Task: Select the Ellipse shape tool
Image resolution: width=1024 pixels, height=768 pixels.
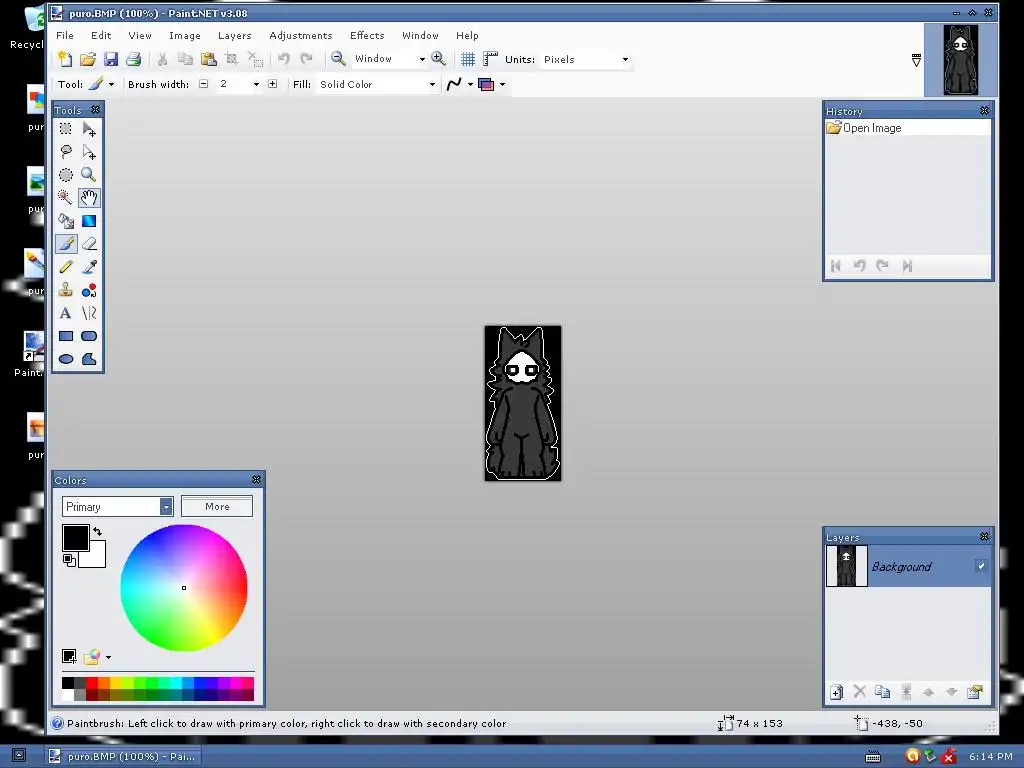Action: point(66,359)
